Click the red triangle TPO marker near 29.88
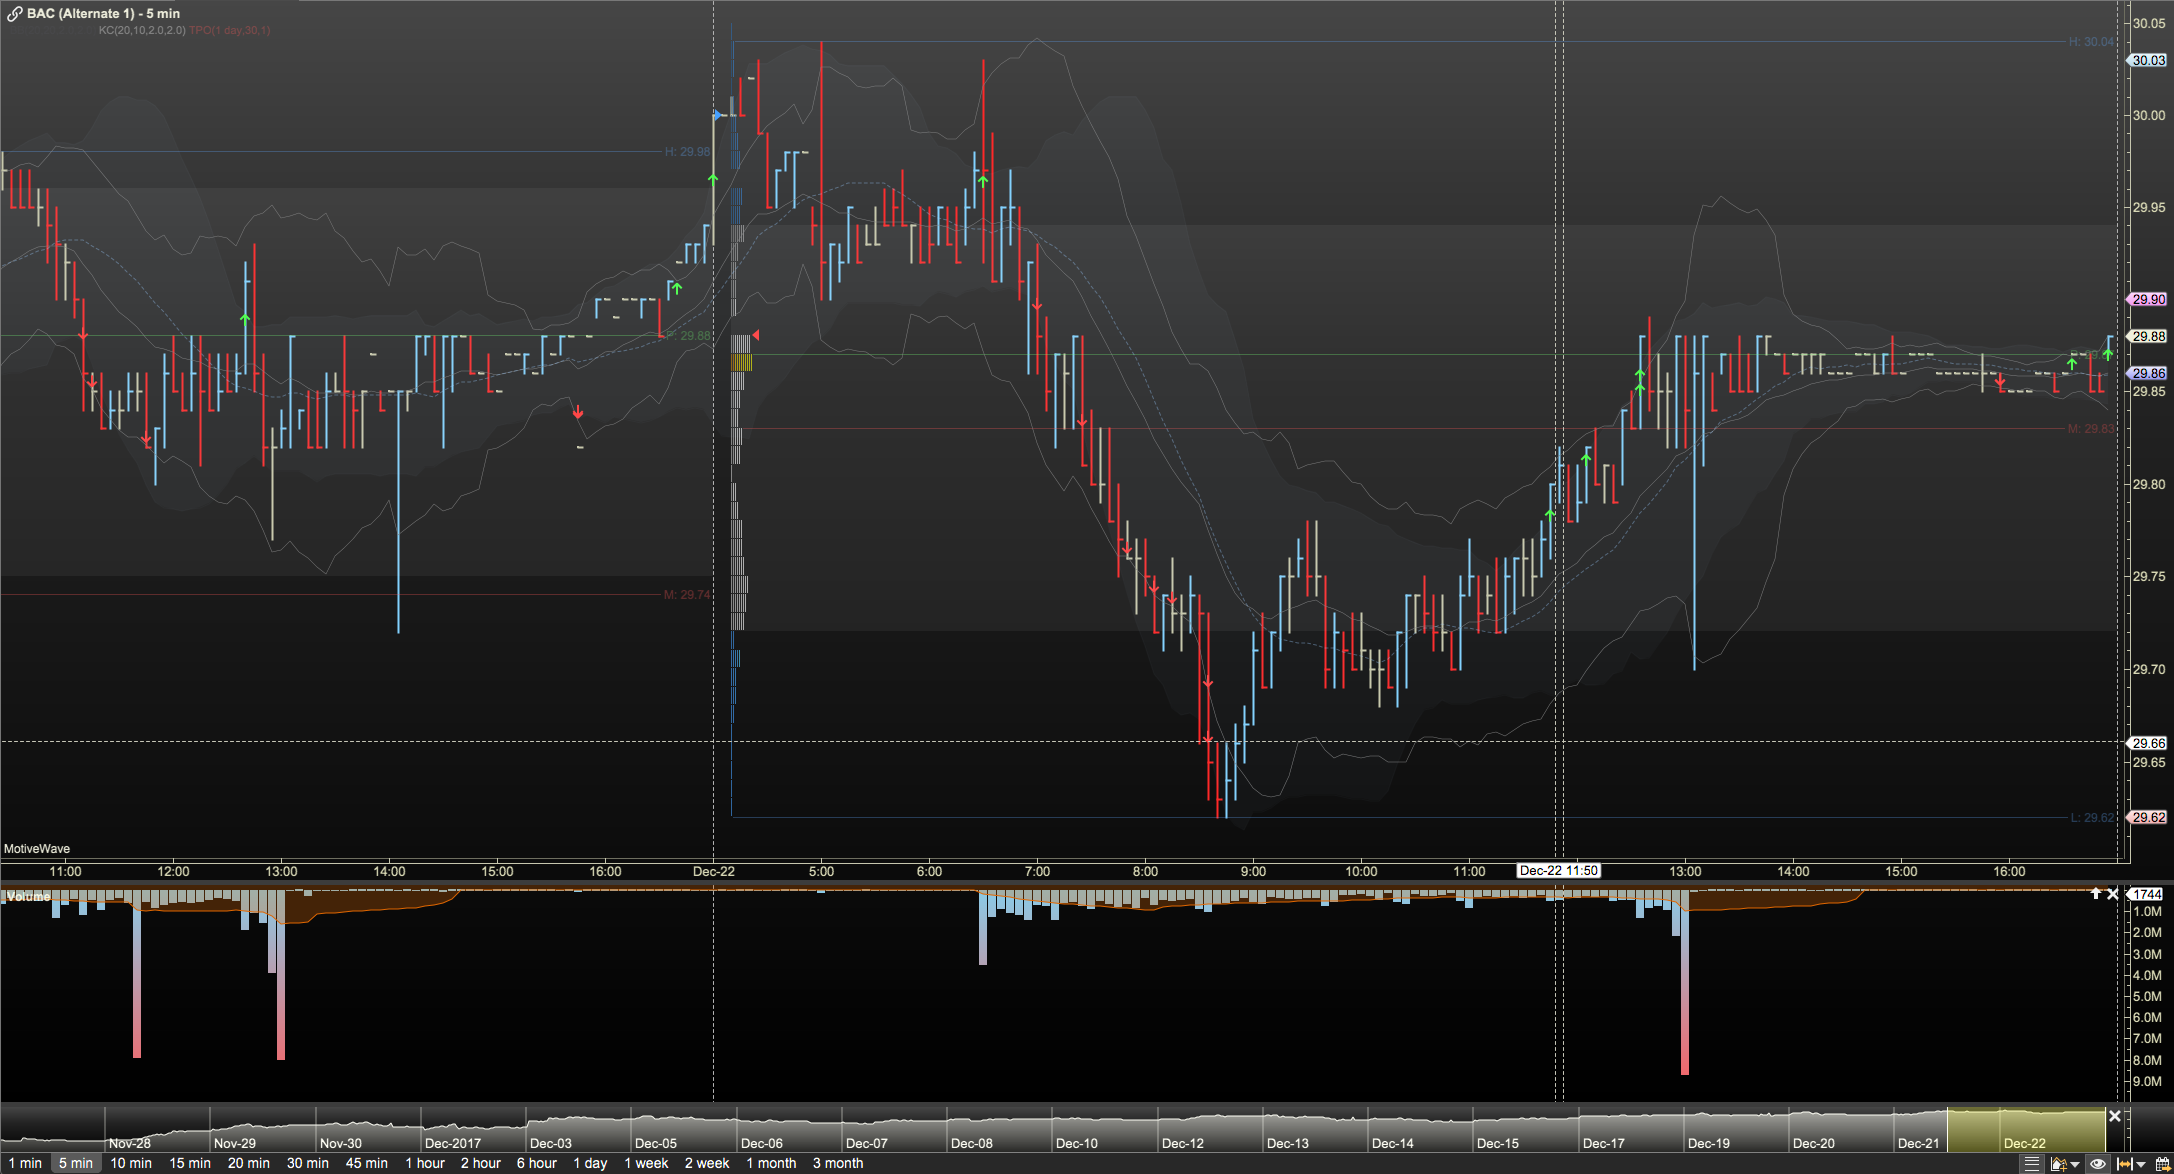The width and height of the screenshot is (2174, 1174). (x=756, y=335)
